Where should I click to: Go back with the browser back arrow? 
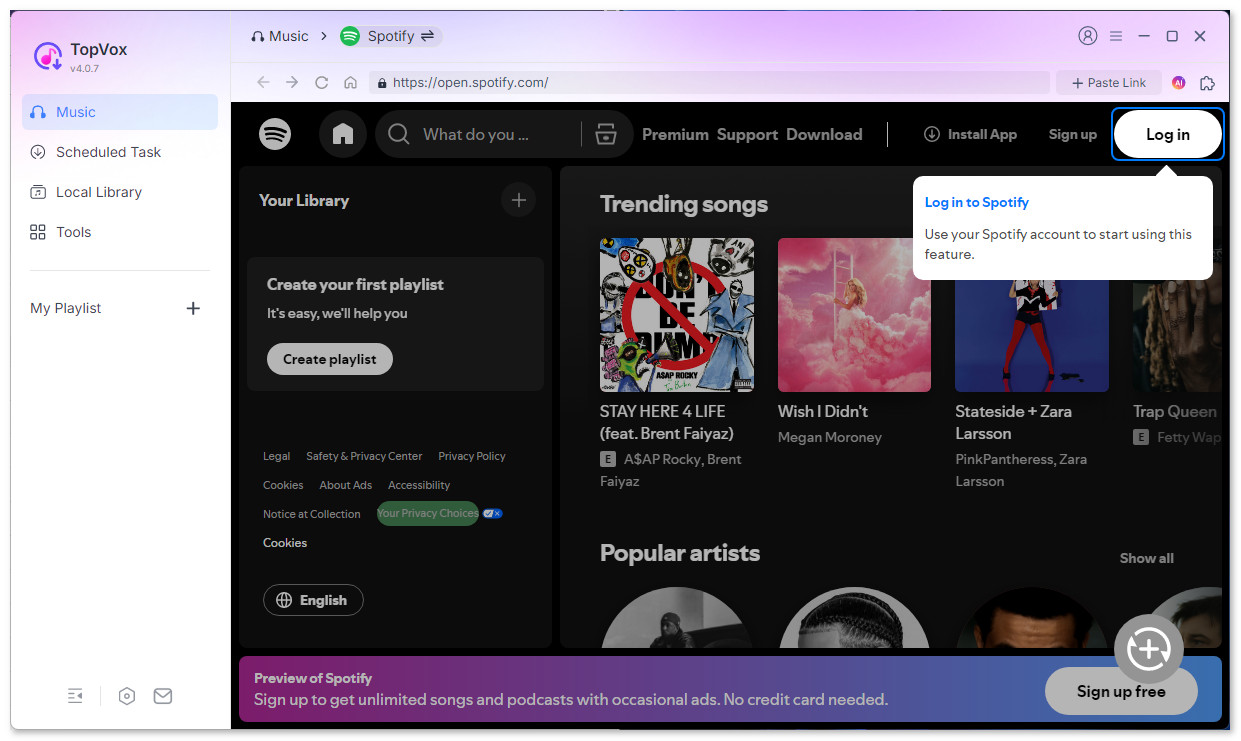pos(263,83)
